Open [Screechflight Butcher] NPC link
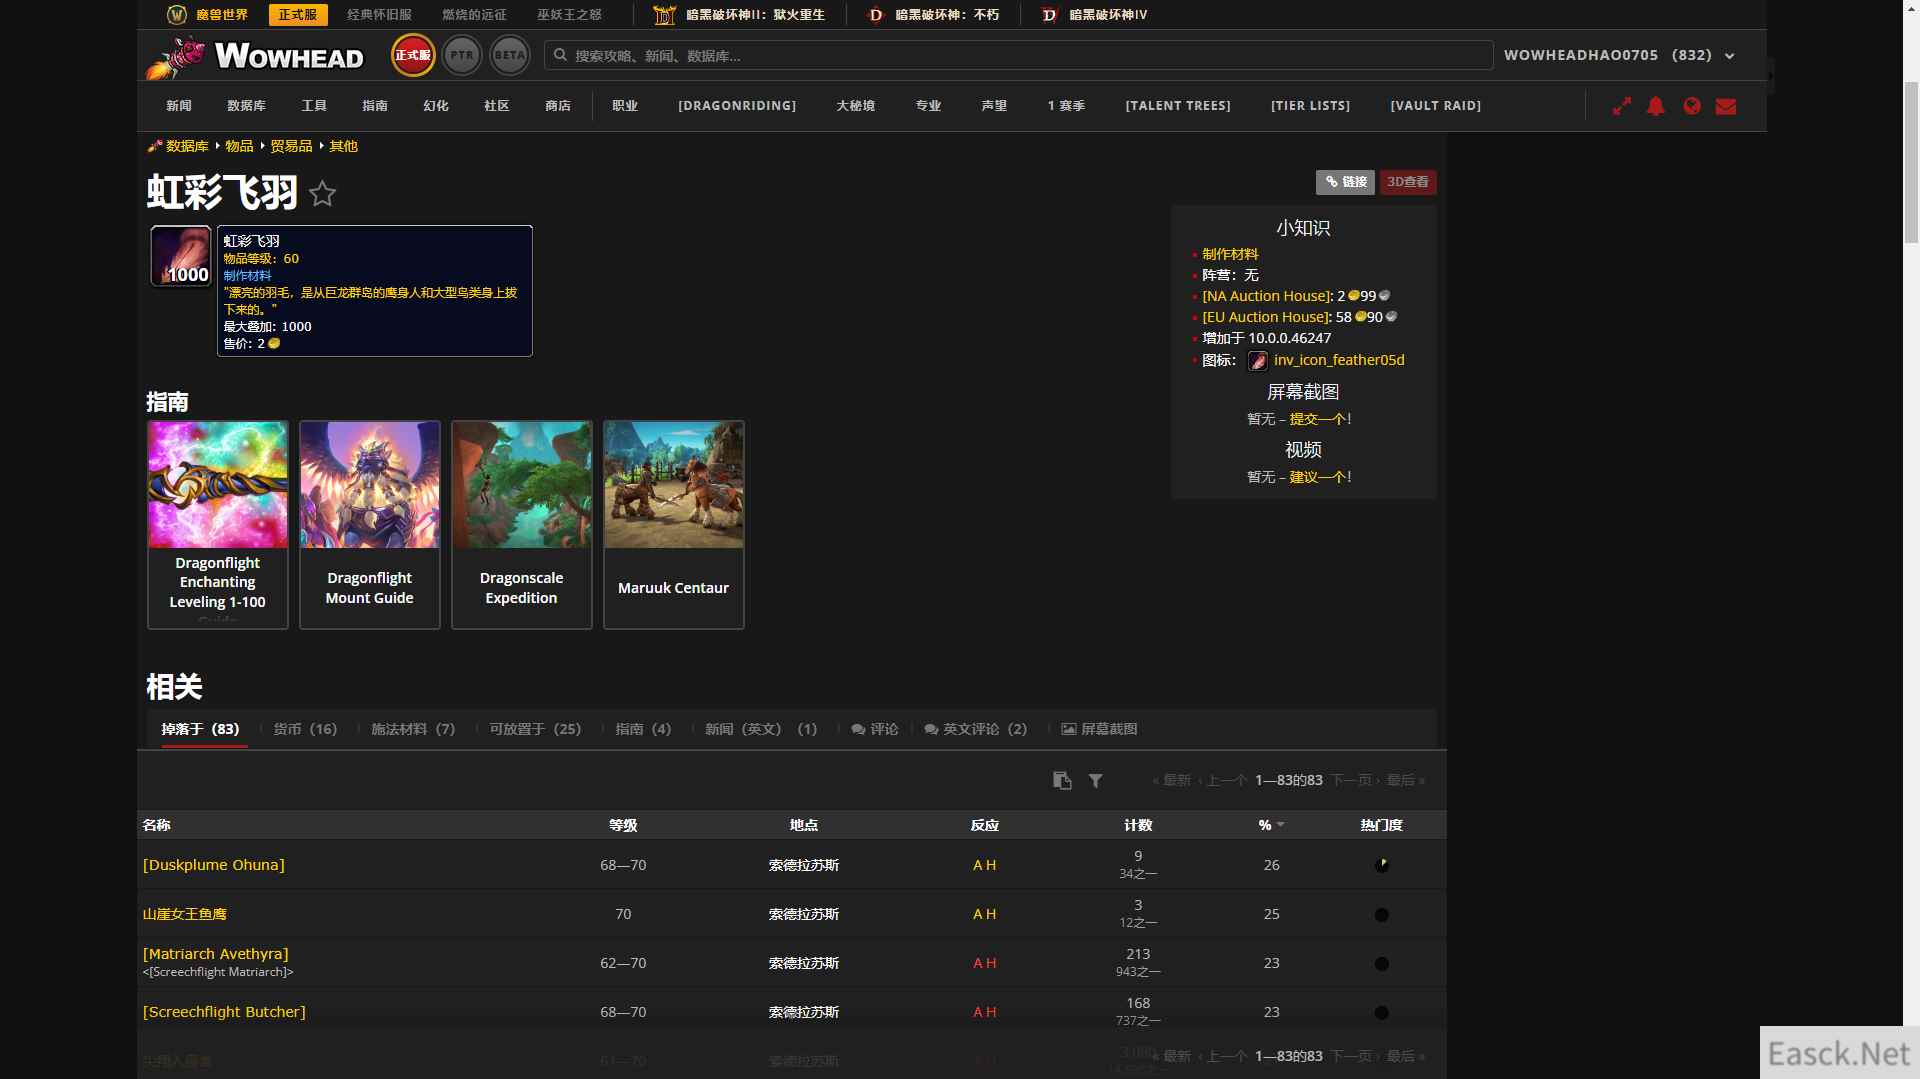1920x1079 pixels. point(224,1012)
